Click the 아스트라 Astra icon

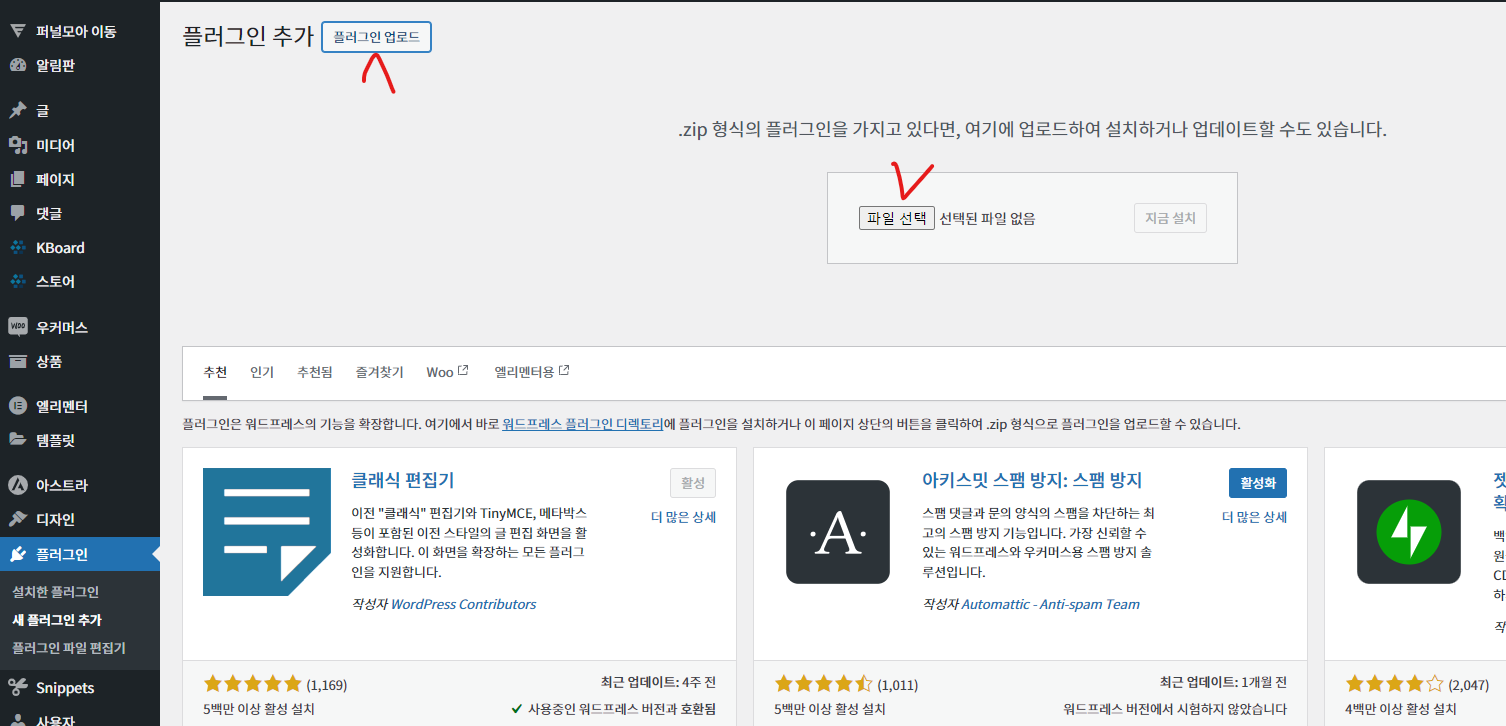click(17, 485)
